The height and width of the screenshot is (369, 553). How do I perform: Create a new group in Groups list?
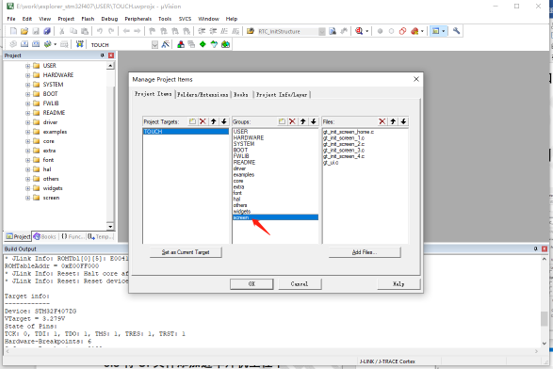click(282, 121)
